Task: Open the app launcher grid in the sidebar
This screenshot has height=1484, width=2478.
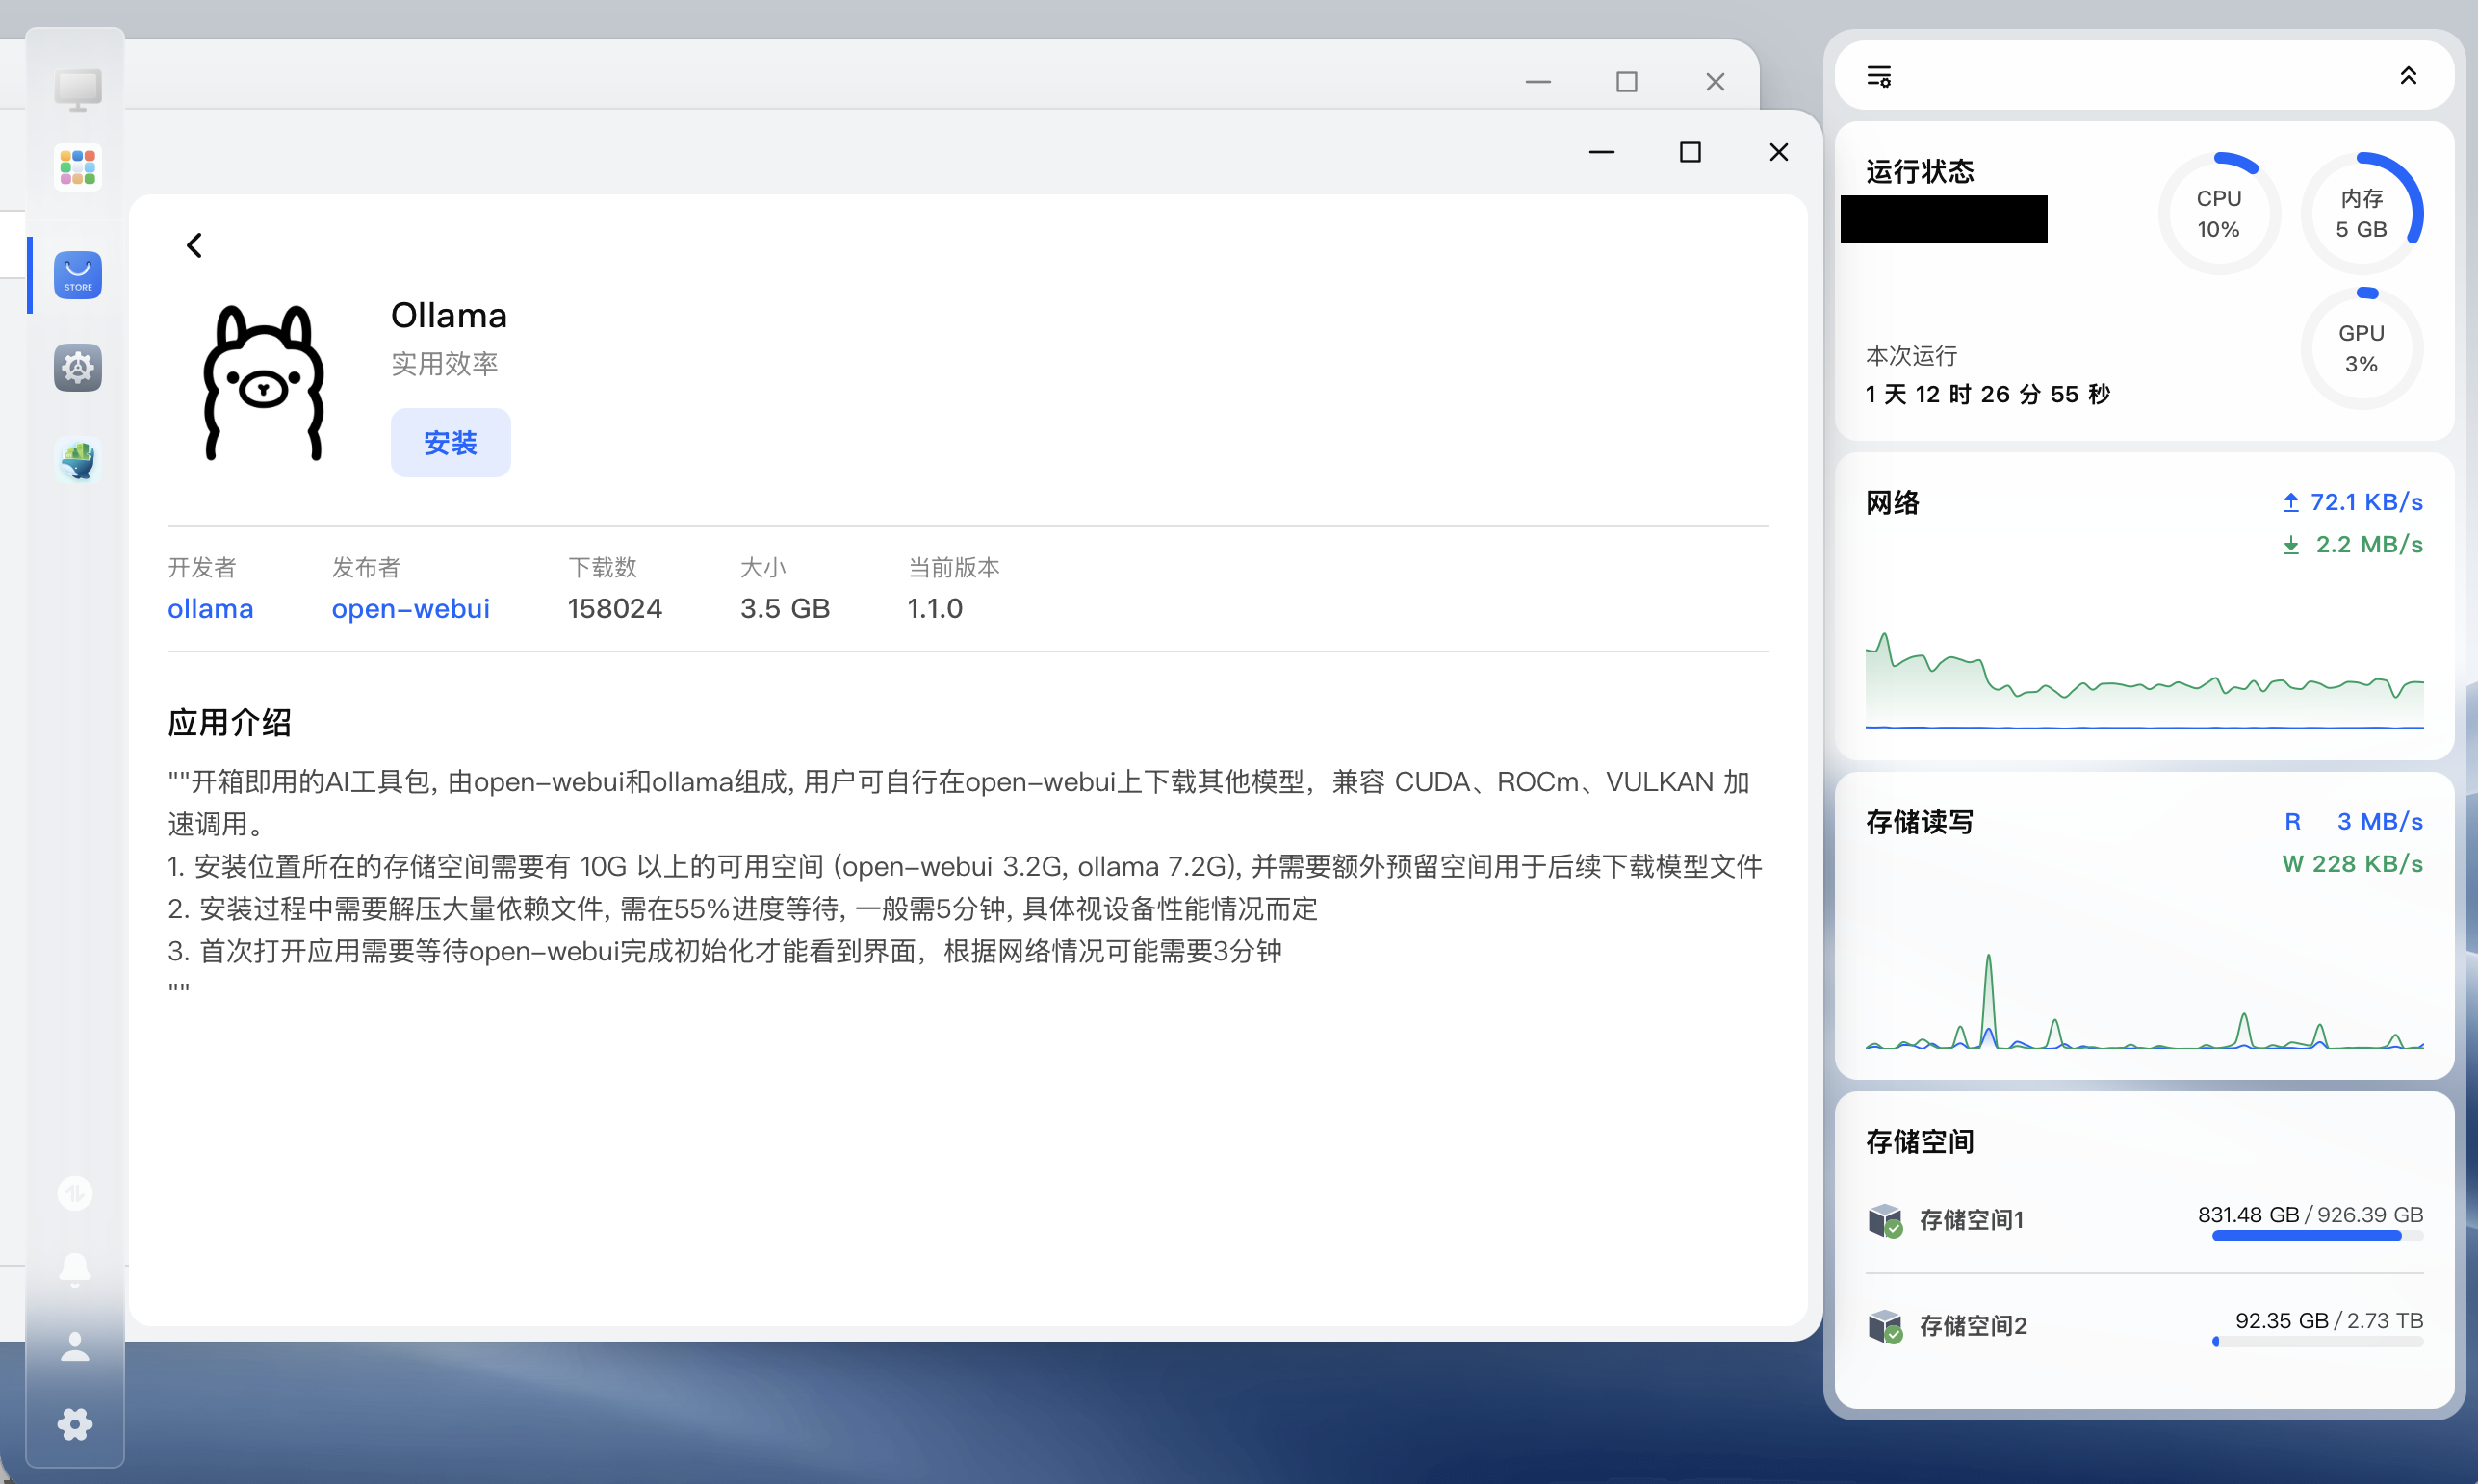Action: 76,167
